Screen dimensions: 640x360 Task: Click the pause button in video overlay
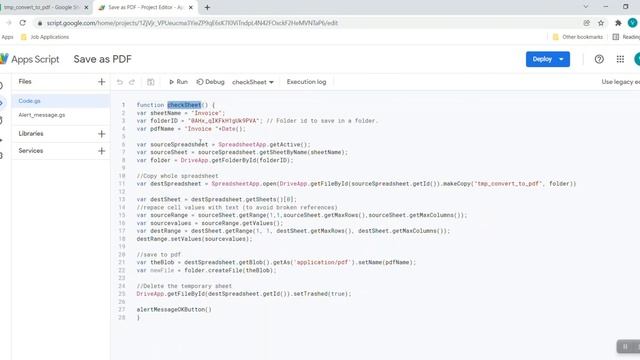[625, 347]
